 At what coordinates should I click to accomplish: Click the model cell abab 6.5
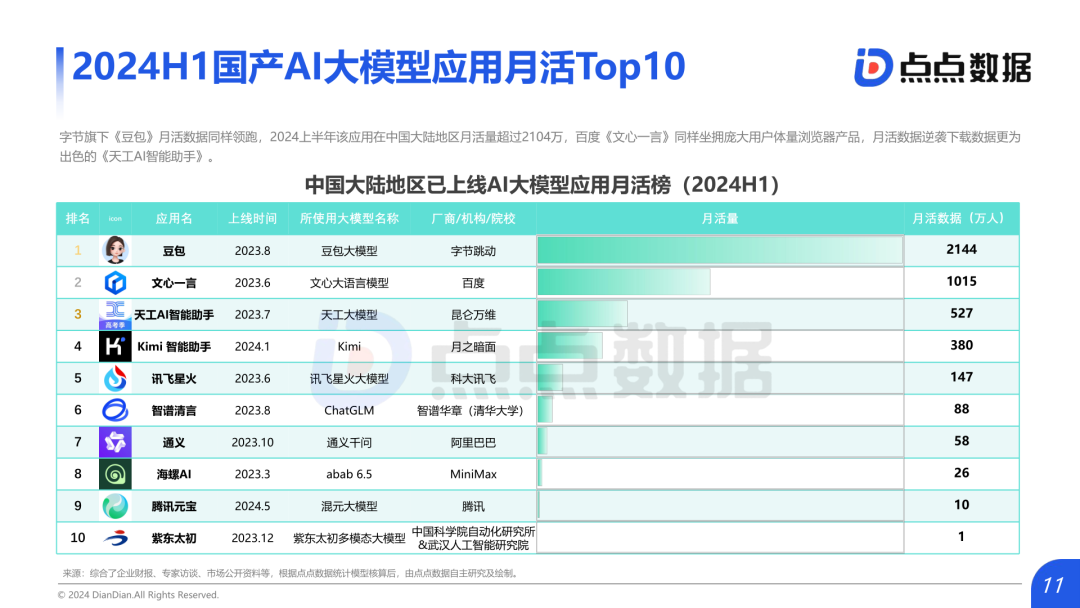tap(349, 474)
